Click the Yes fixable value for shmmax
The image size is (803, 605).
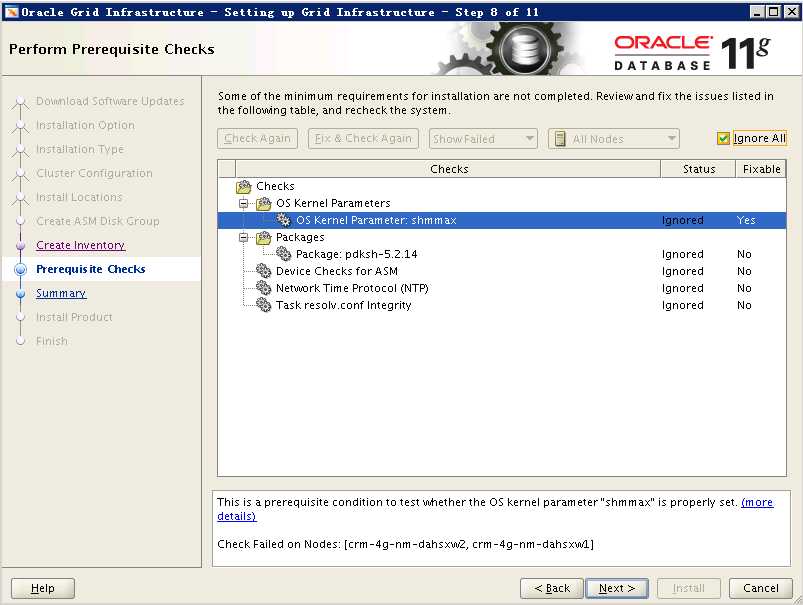pyautogui.click(x=746, y=220)
